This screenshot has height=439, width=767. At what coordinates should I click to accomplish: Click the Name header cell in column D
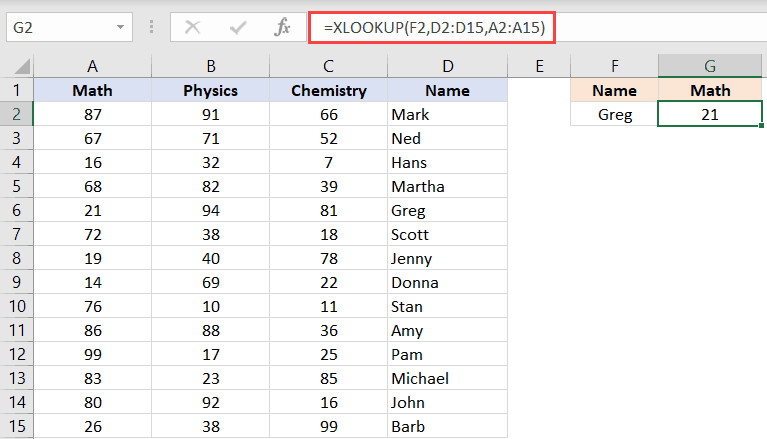(448, 91)
